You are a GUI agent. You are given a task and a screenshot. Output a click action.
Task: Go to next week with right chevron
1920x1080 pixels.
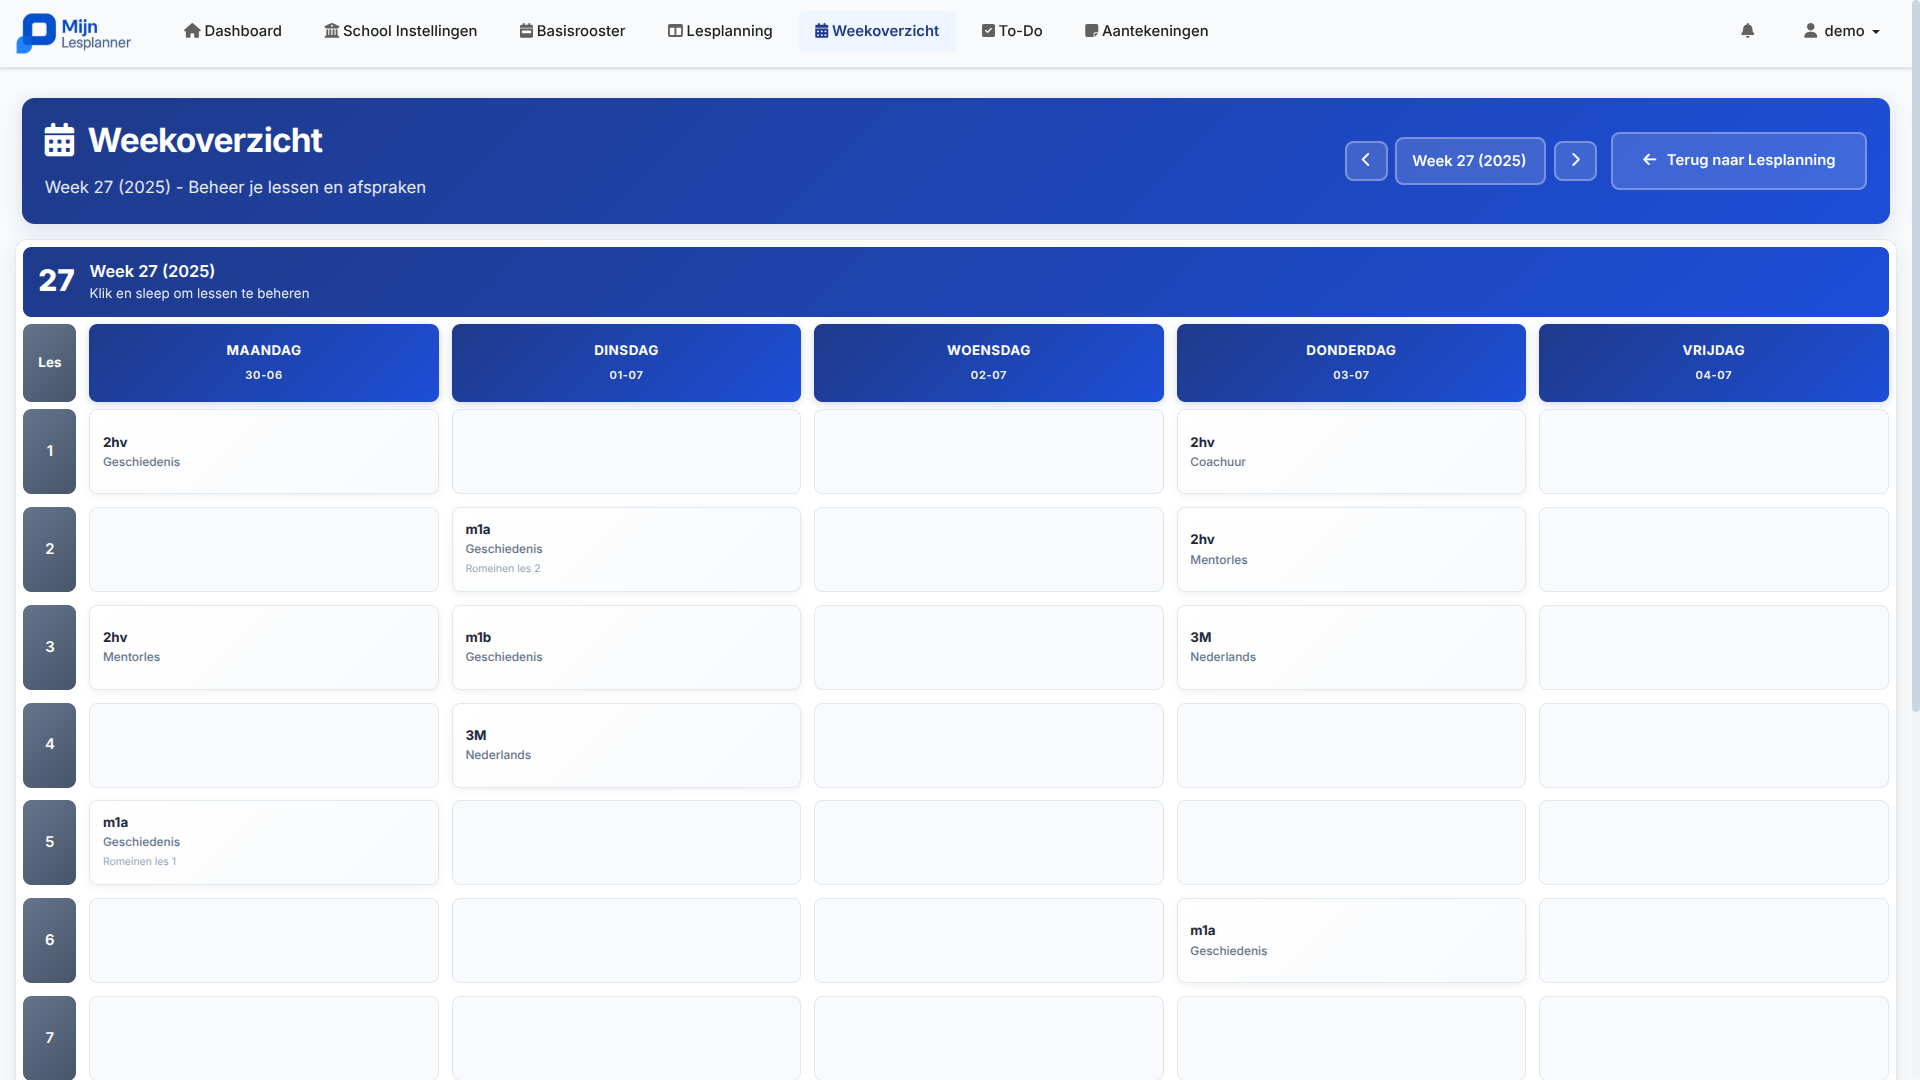coord(1575,160)
